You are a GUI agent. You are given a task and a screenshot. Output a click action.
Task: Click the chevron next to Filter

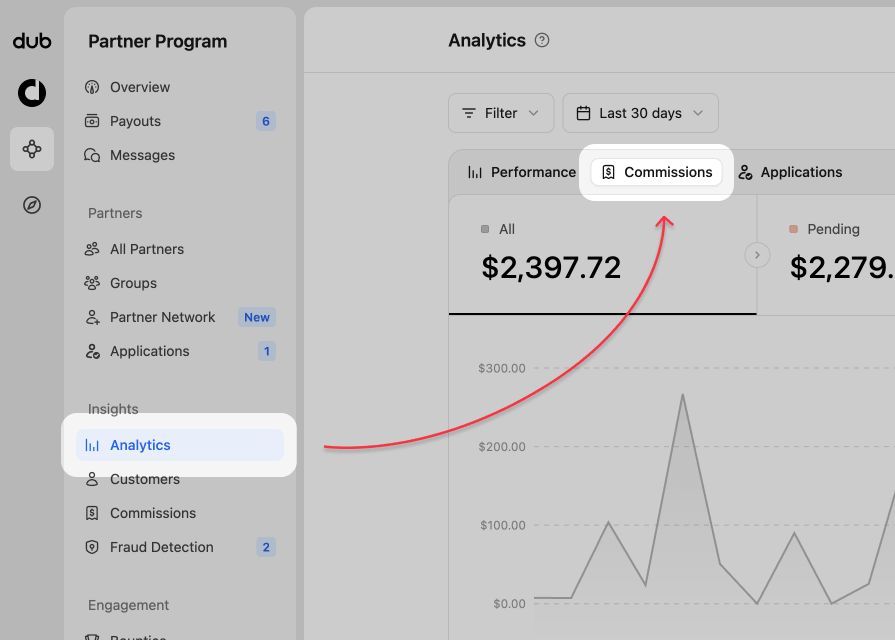[x=534, y=113]
